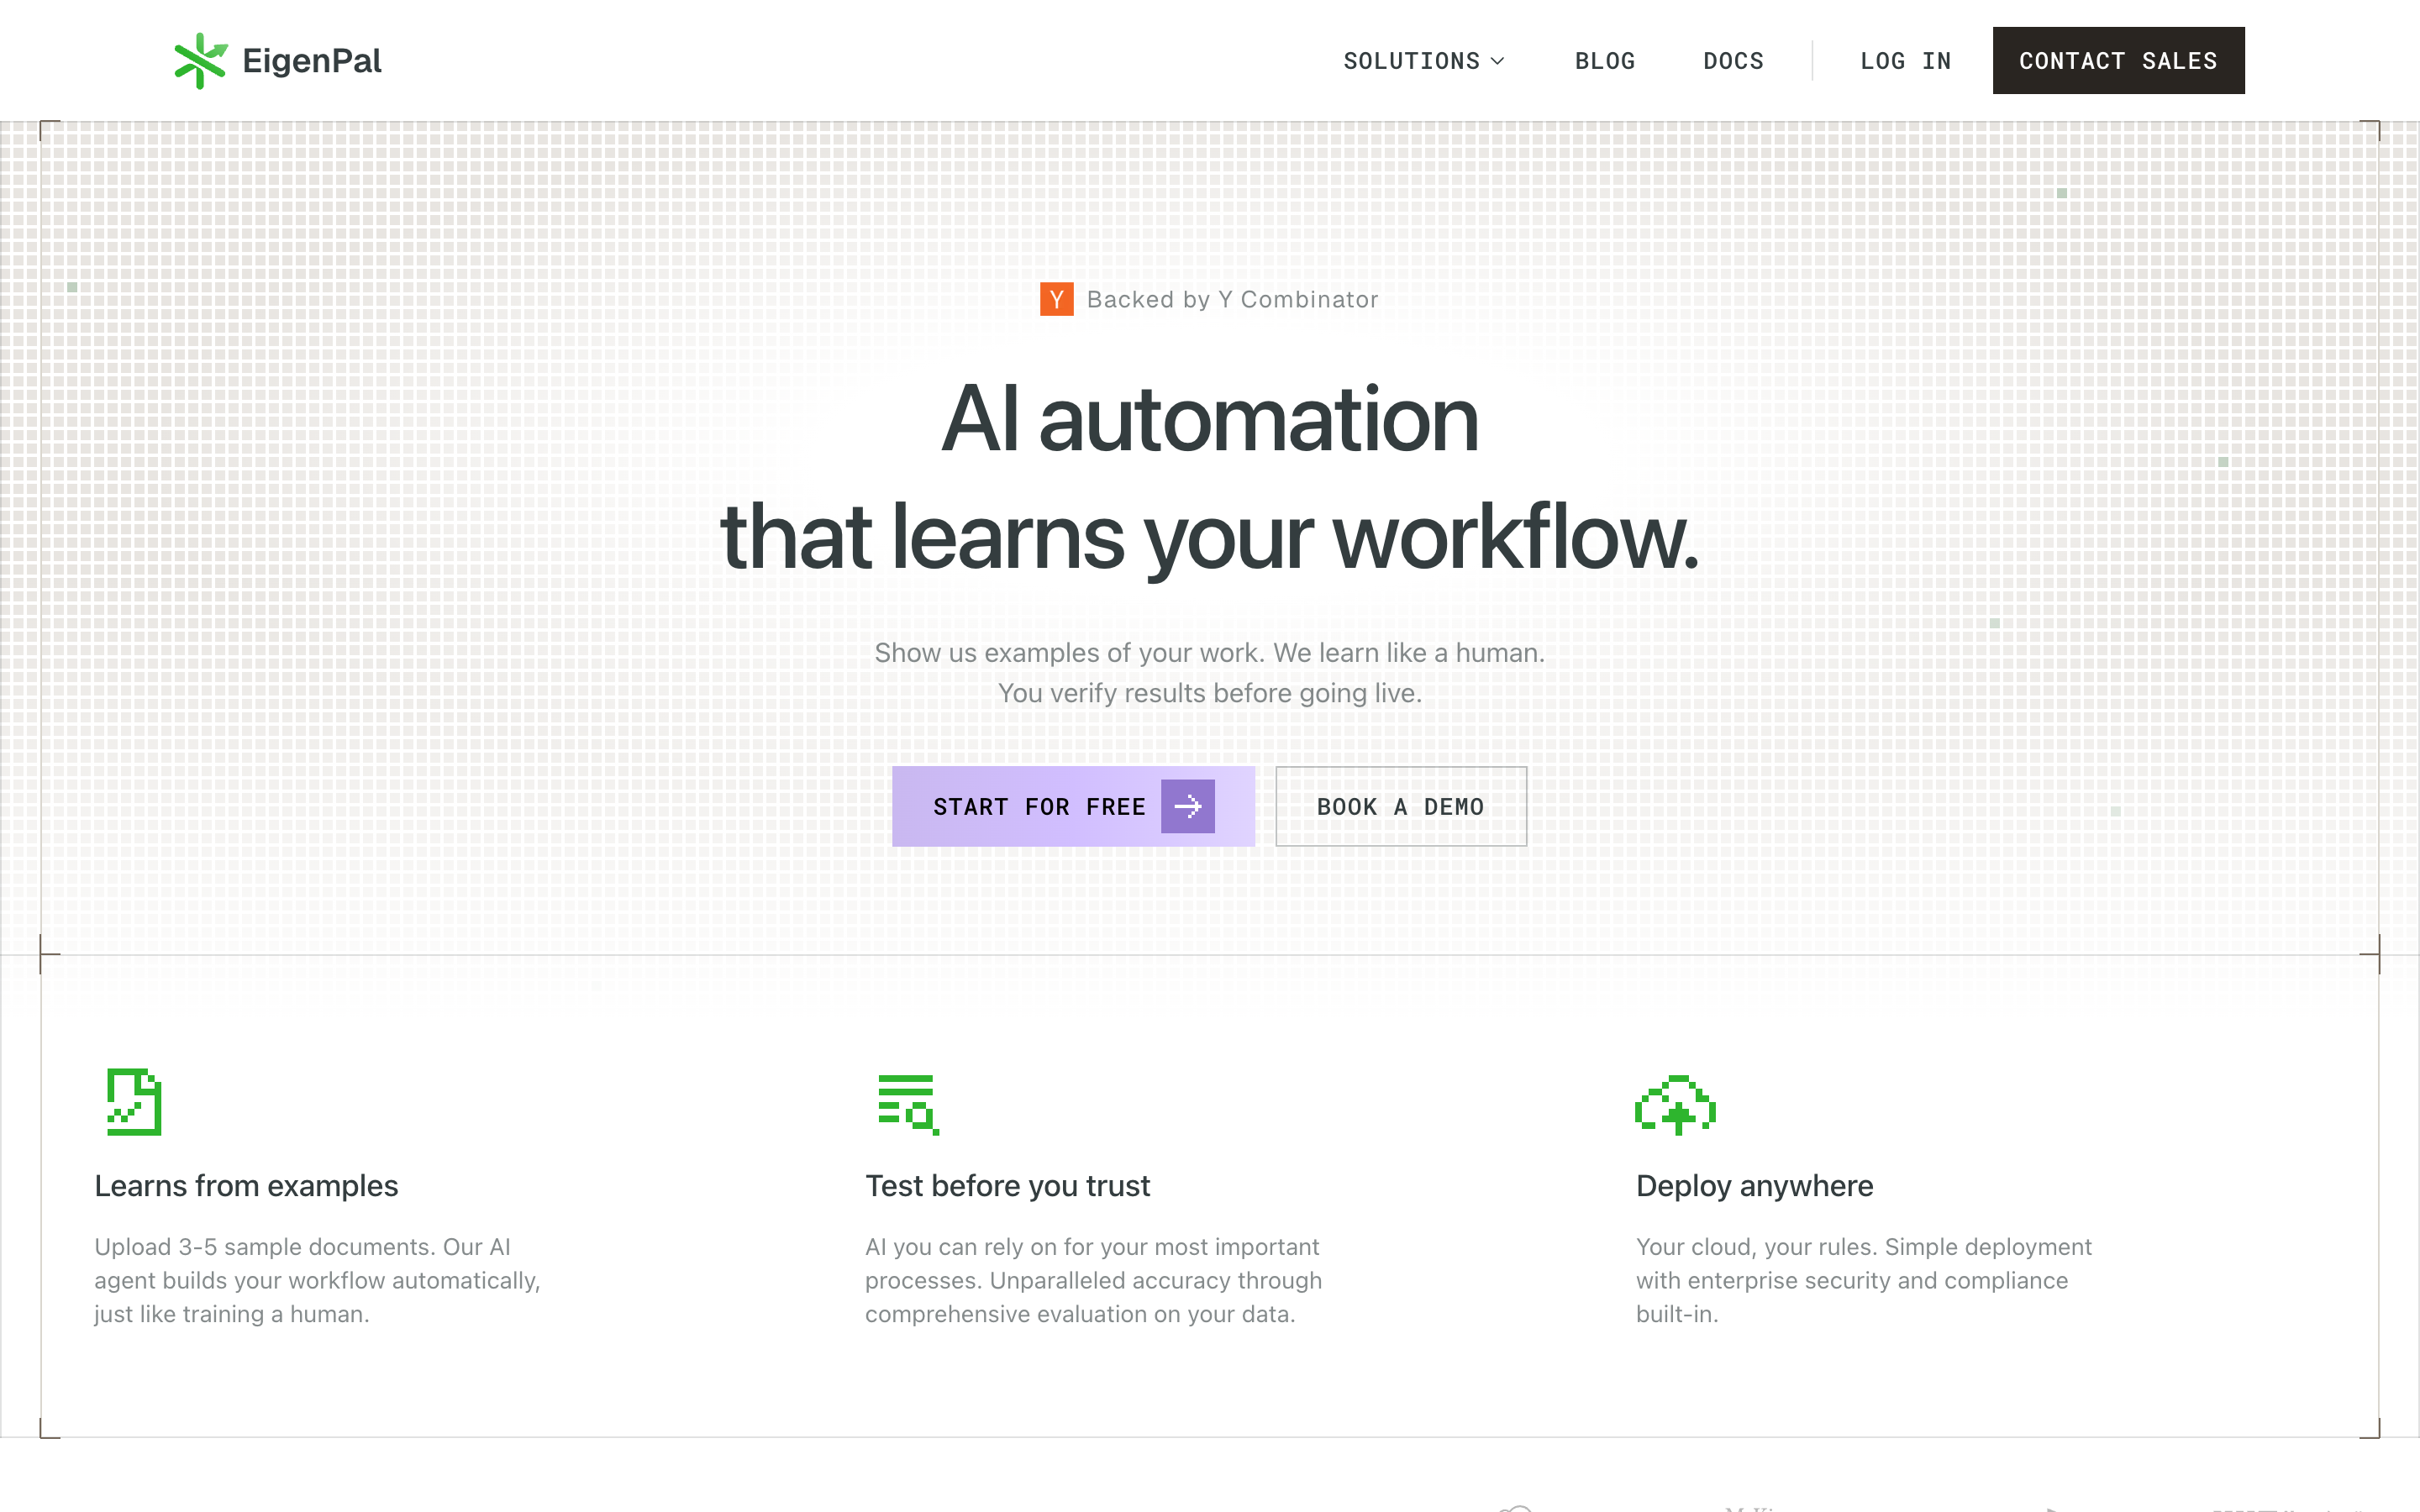
Task: Click the Contact Sales button
Action: click(x=2118, y=60)
